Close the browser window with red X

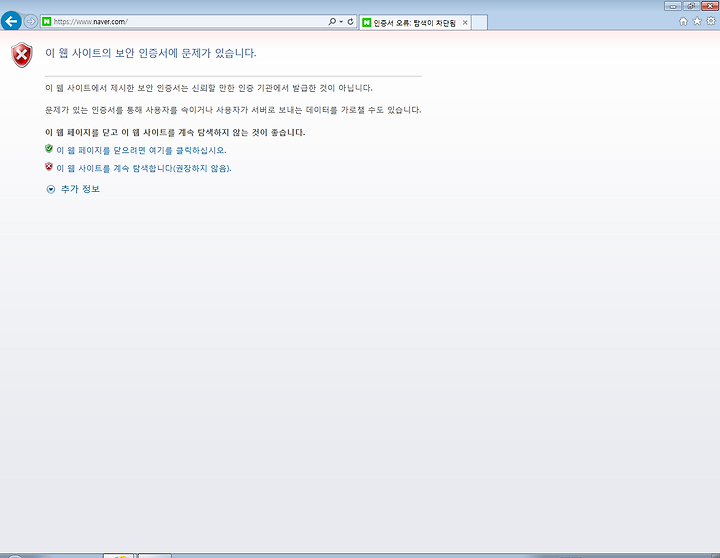click(710, 6)
